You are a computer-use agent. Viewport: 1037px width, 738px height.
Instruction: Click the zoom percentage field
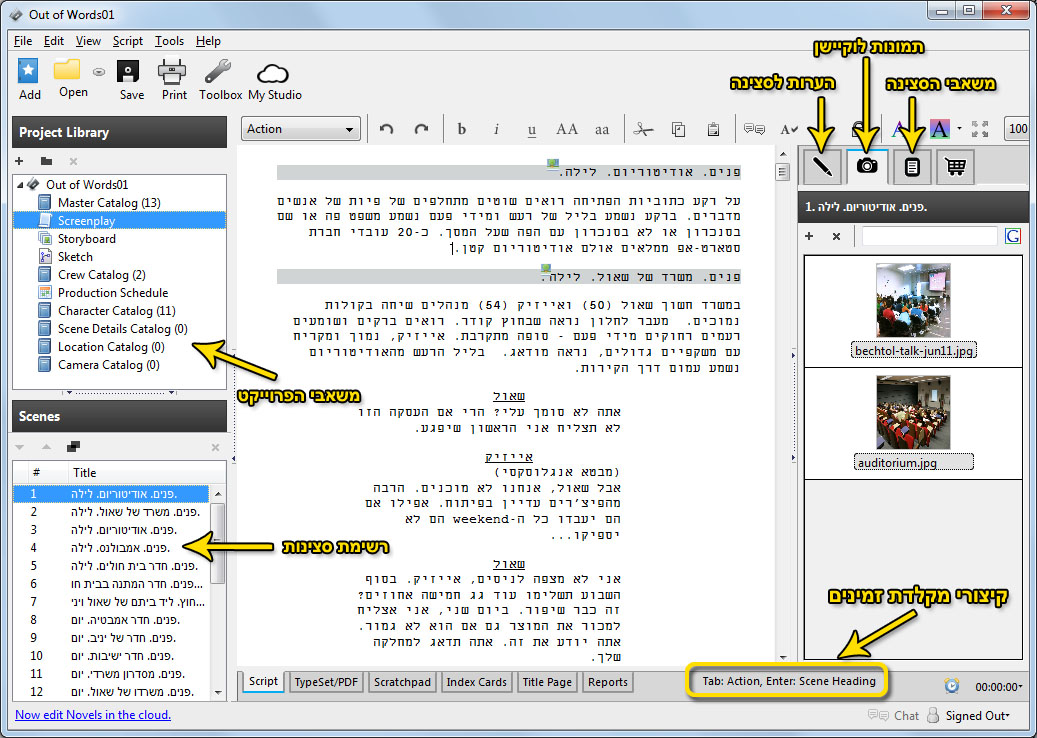pyautogui.click(x=1018, y=129)
